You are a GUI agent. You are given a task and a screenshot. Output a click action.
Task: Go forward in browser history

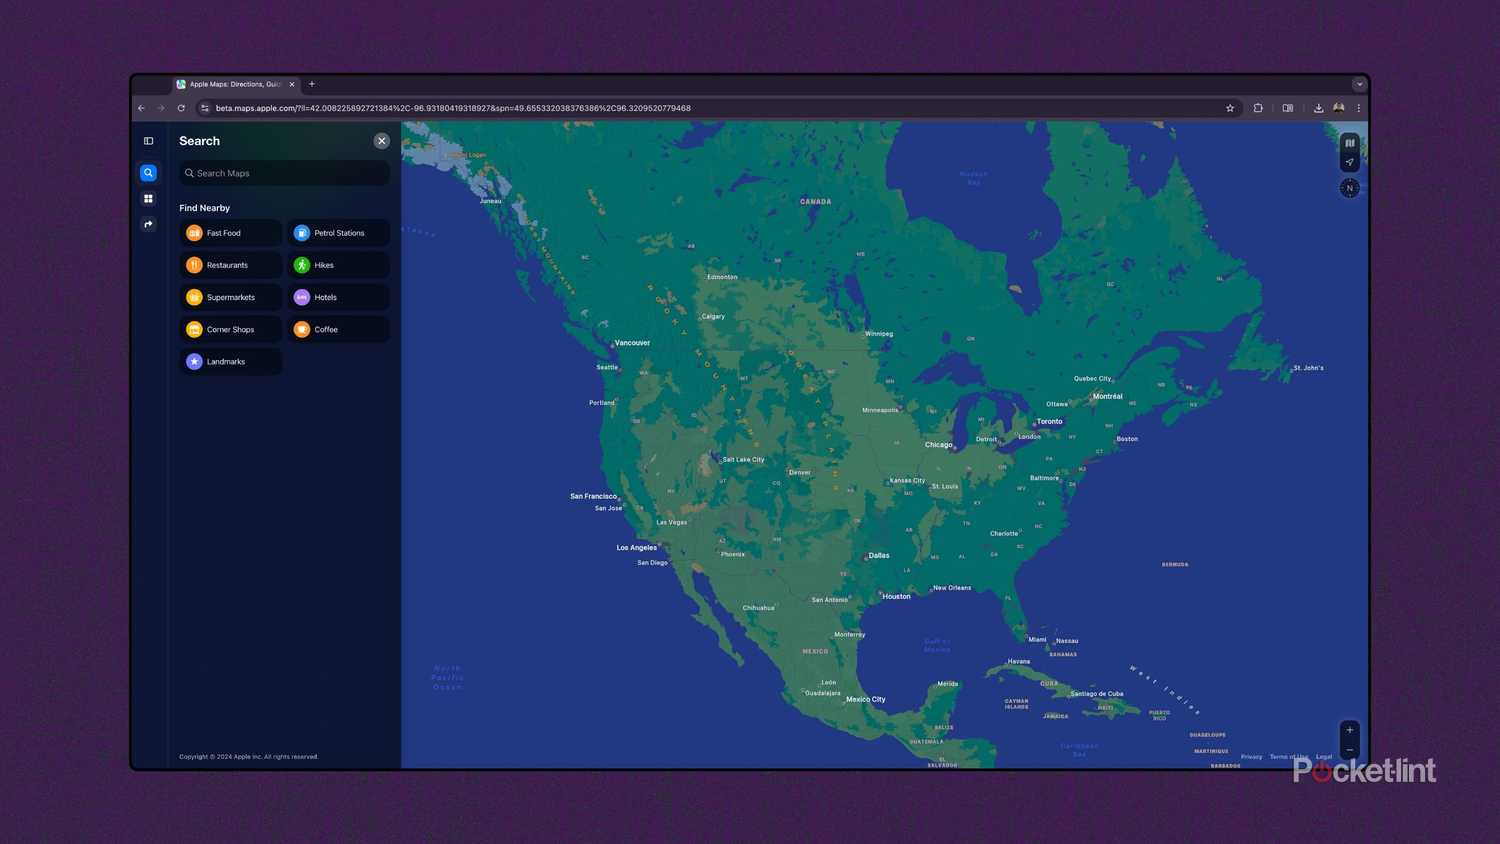(160, 108)
